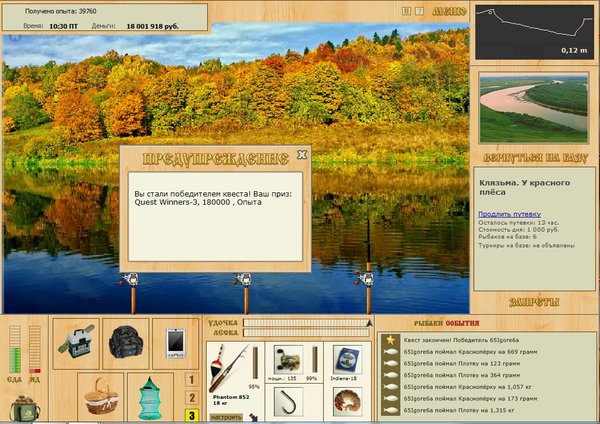
Task: Click the arrow icon beside Настроить
Action: click(x=253, y=417)
